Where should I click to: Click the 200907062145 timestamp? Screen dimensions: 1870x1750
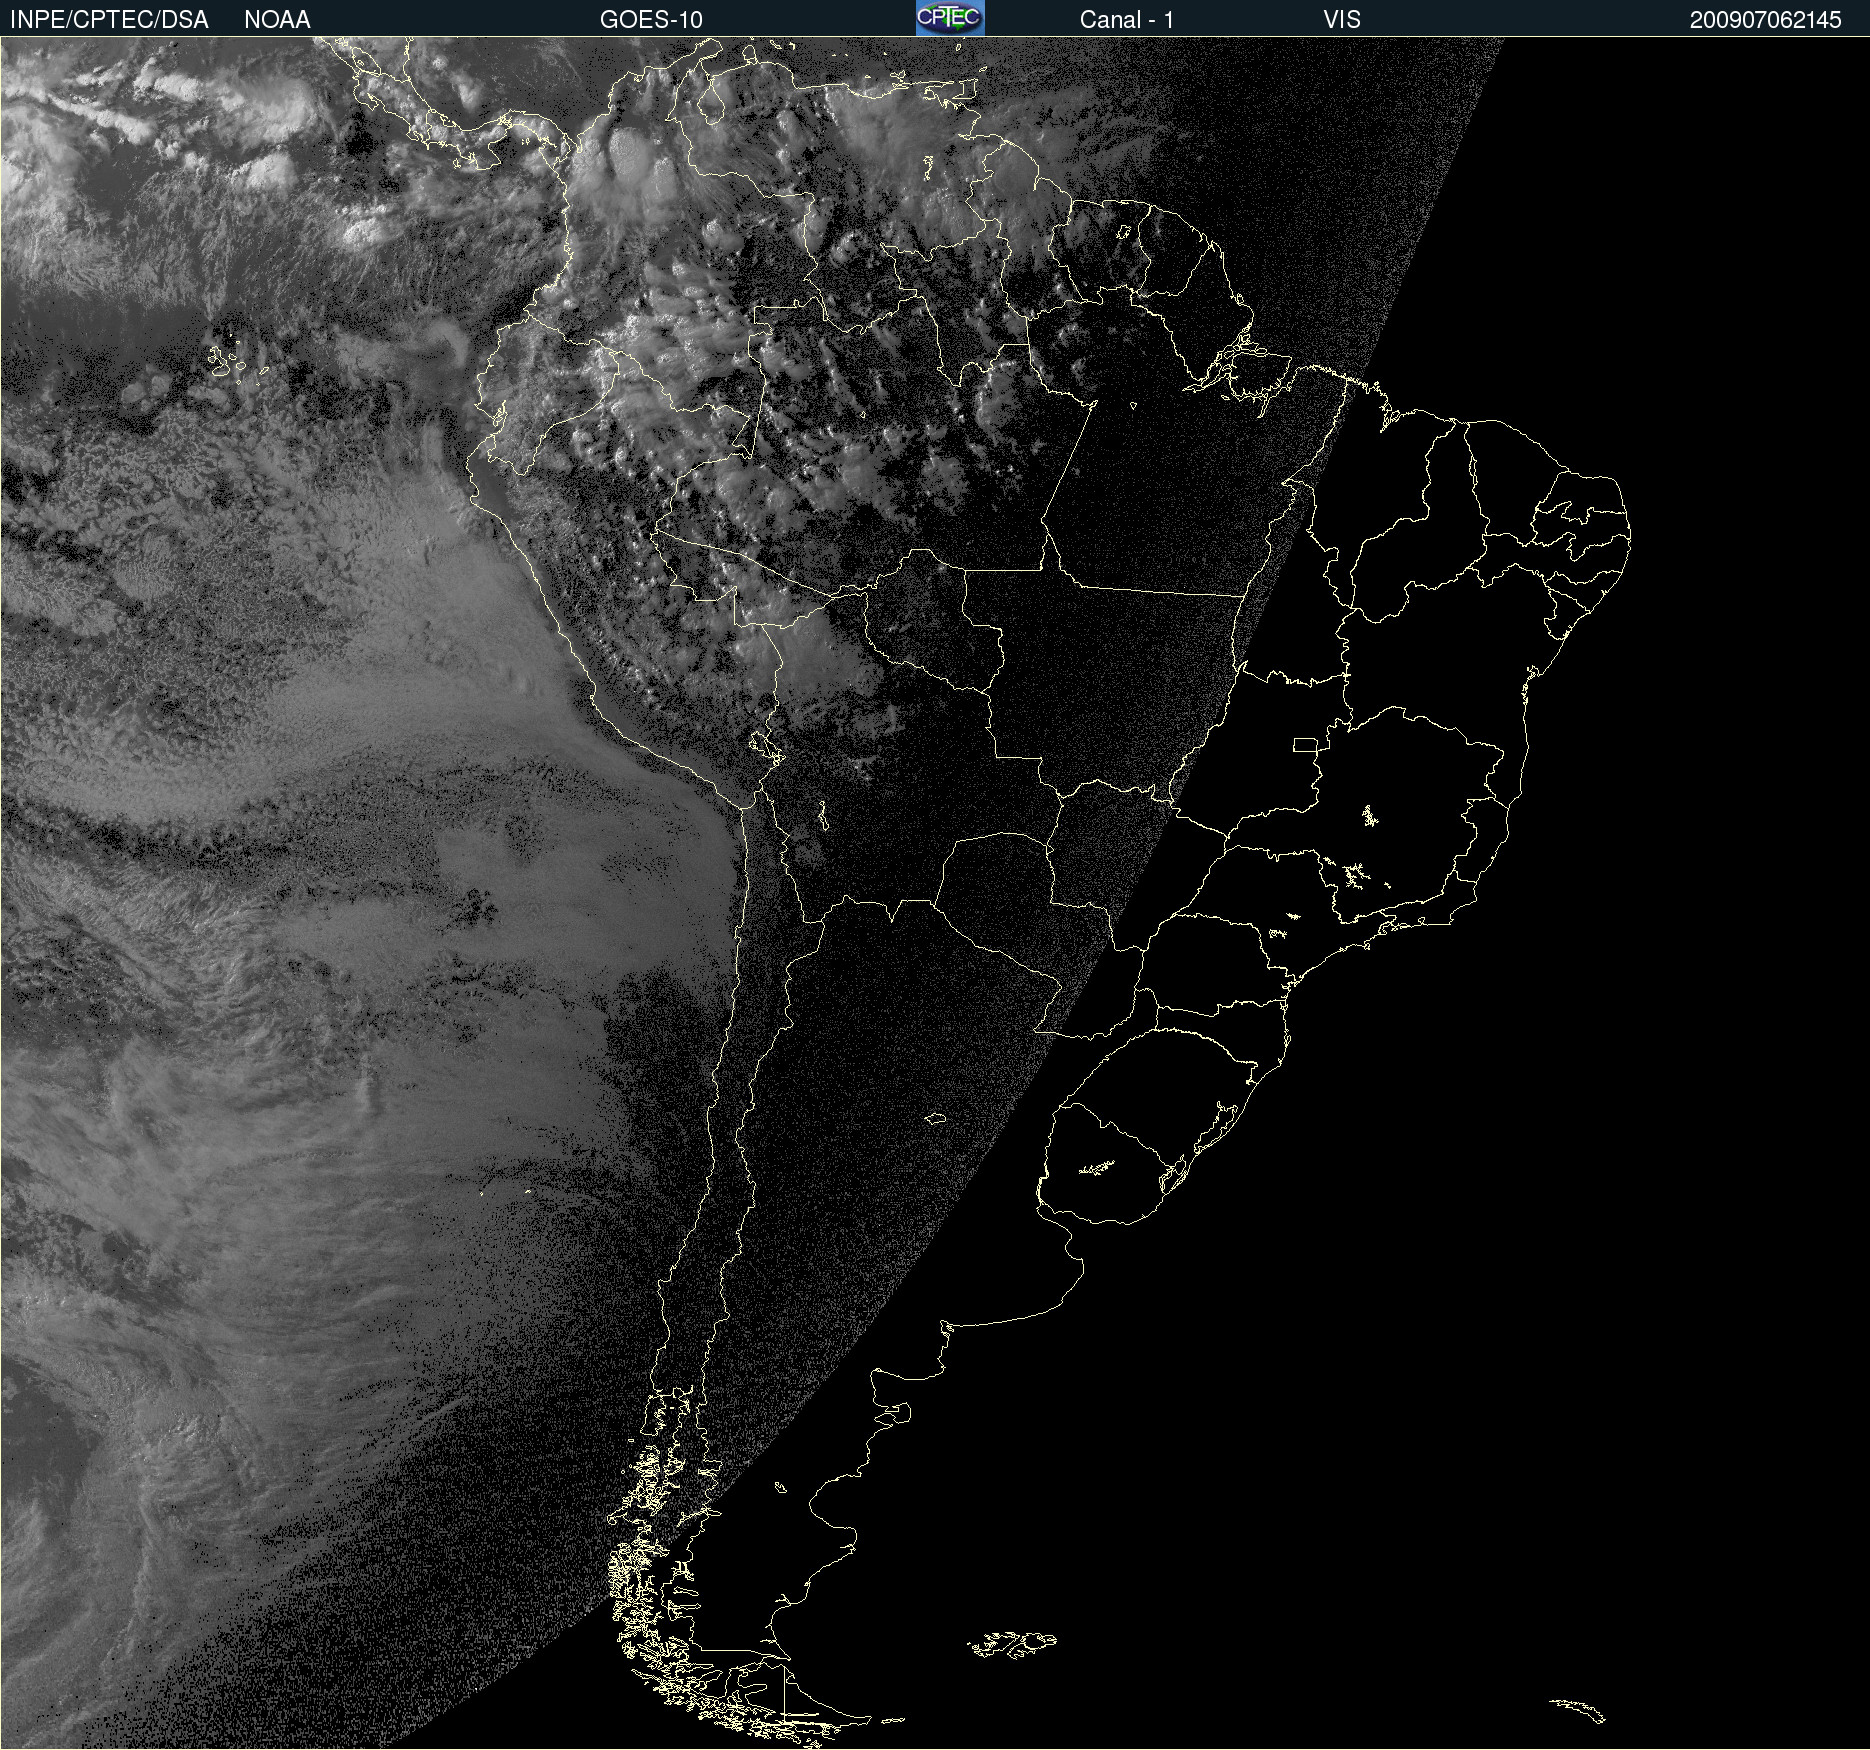(x=1766, y=20)
